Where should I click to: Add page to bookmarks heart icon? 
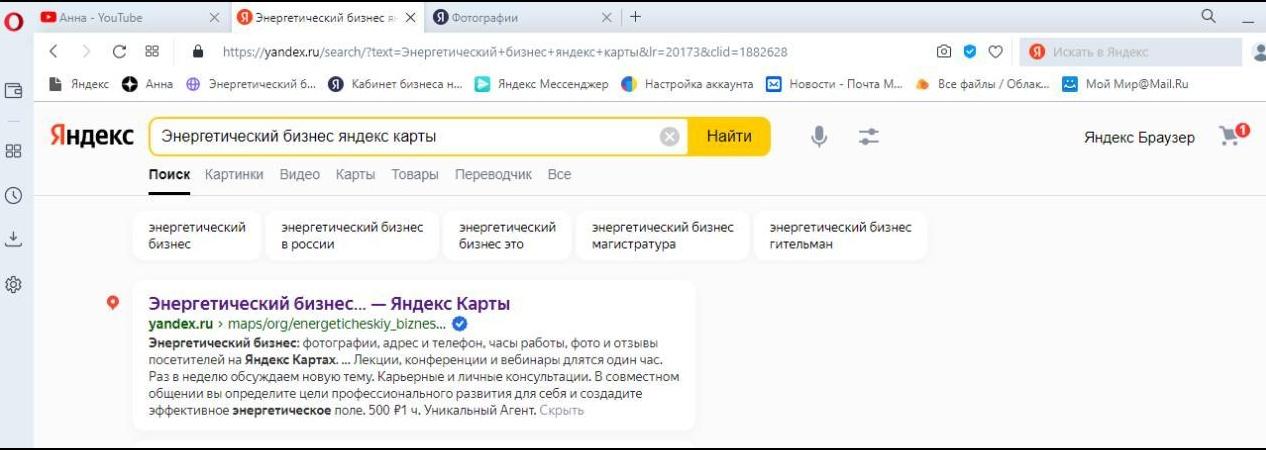coord(995,51)
